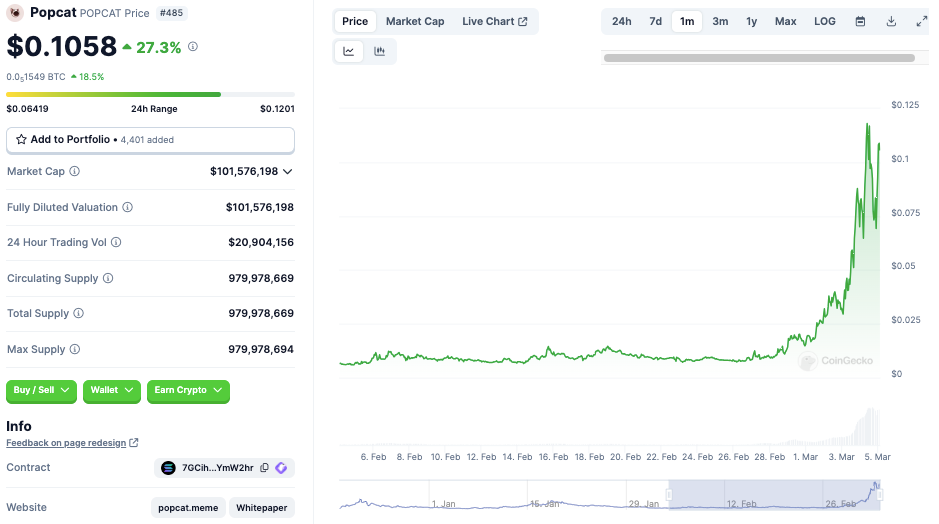Open the external link icon beside Feedback link
The height and width of the screenshot is (524, 939).
[134, 443]
